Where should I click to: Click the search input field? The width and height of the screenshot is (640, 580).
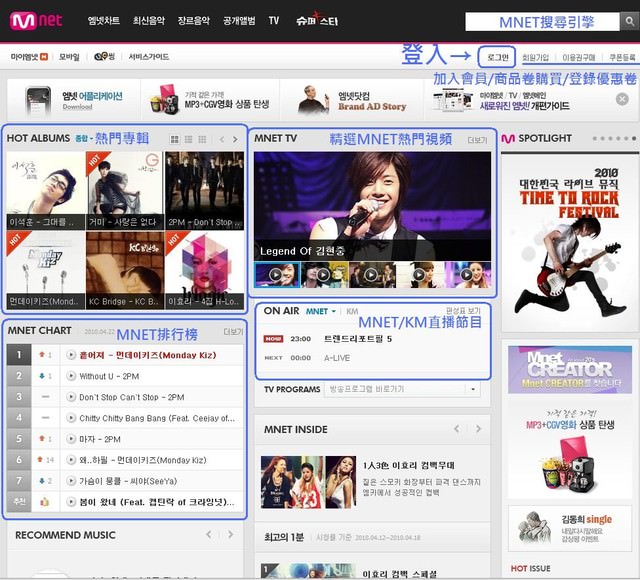tap(542, 21)
